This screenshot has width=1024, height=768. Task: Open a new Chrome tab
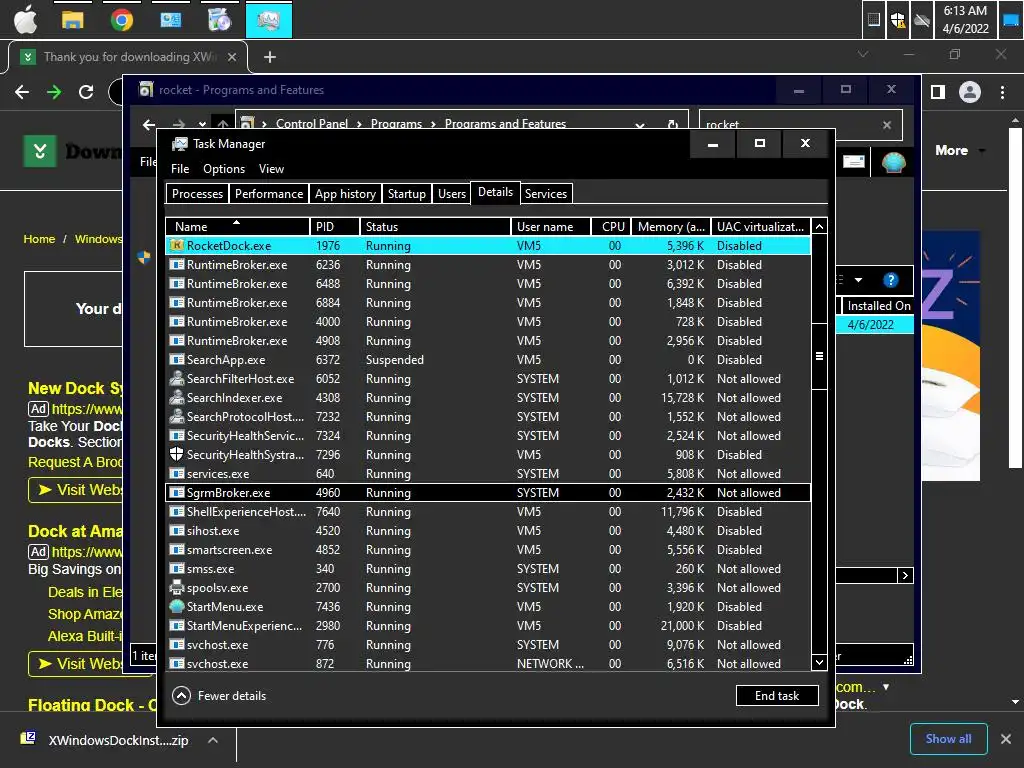[270, 57]
